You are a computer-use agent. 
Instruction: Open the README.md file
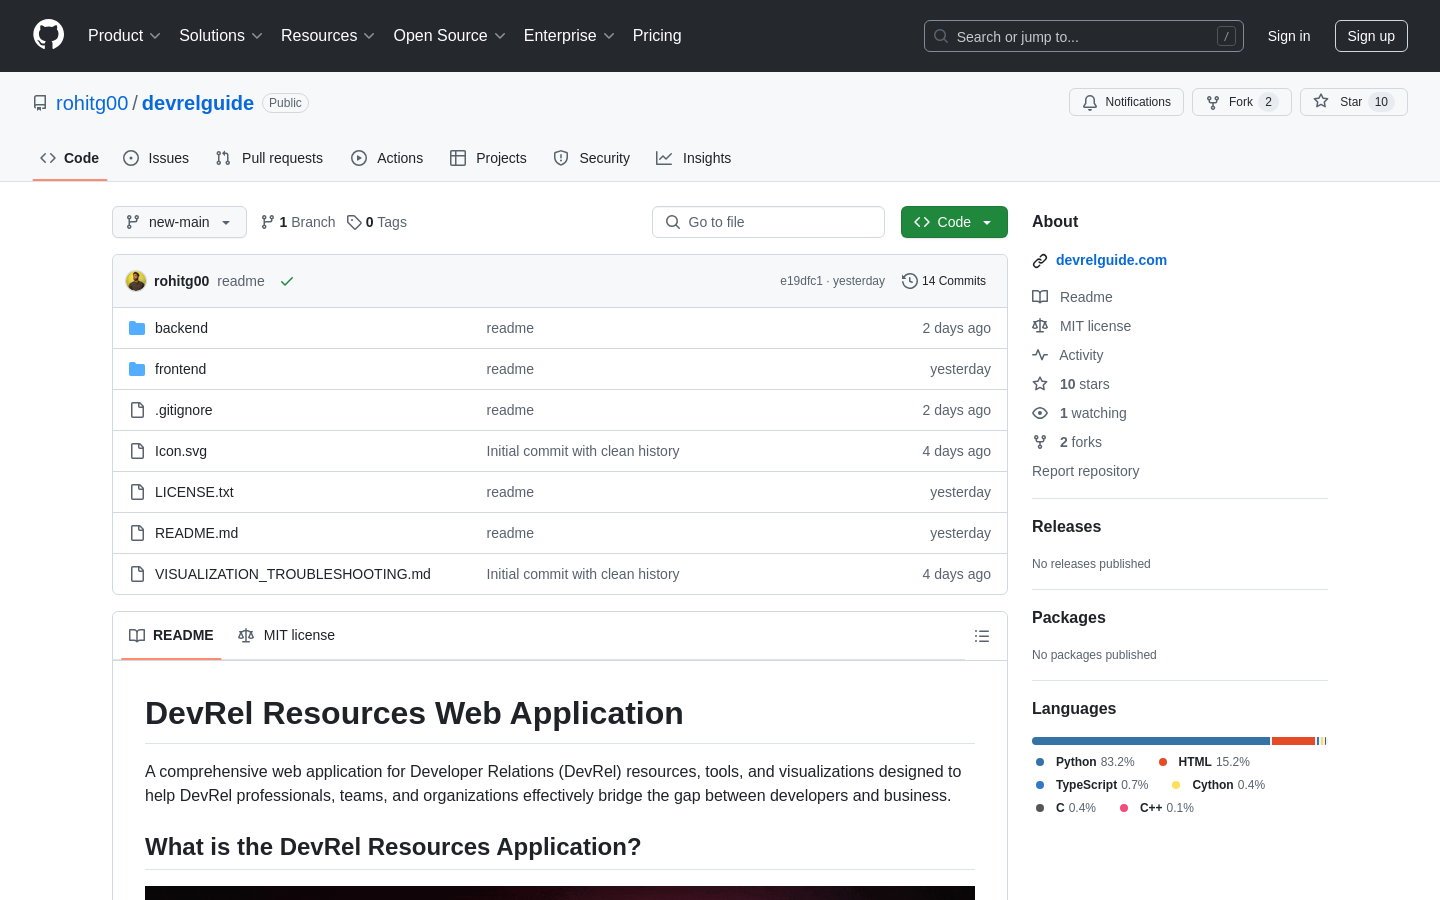tap(196, 533)
